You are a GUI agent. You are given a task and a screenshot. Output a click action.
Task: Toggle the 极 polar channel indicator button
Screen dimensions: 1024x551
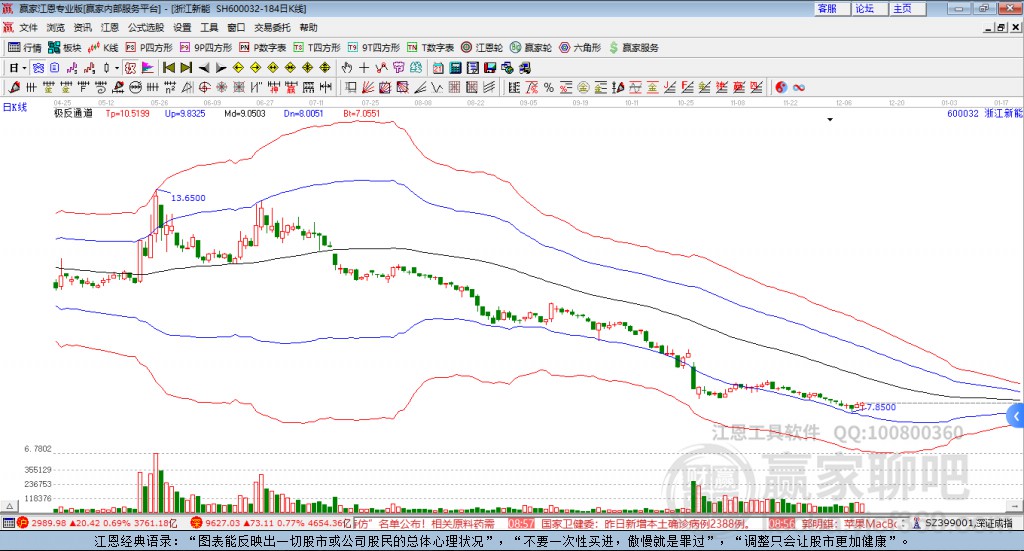131,68
